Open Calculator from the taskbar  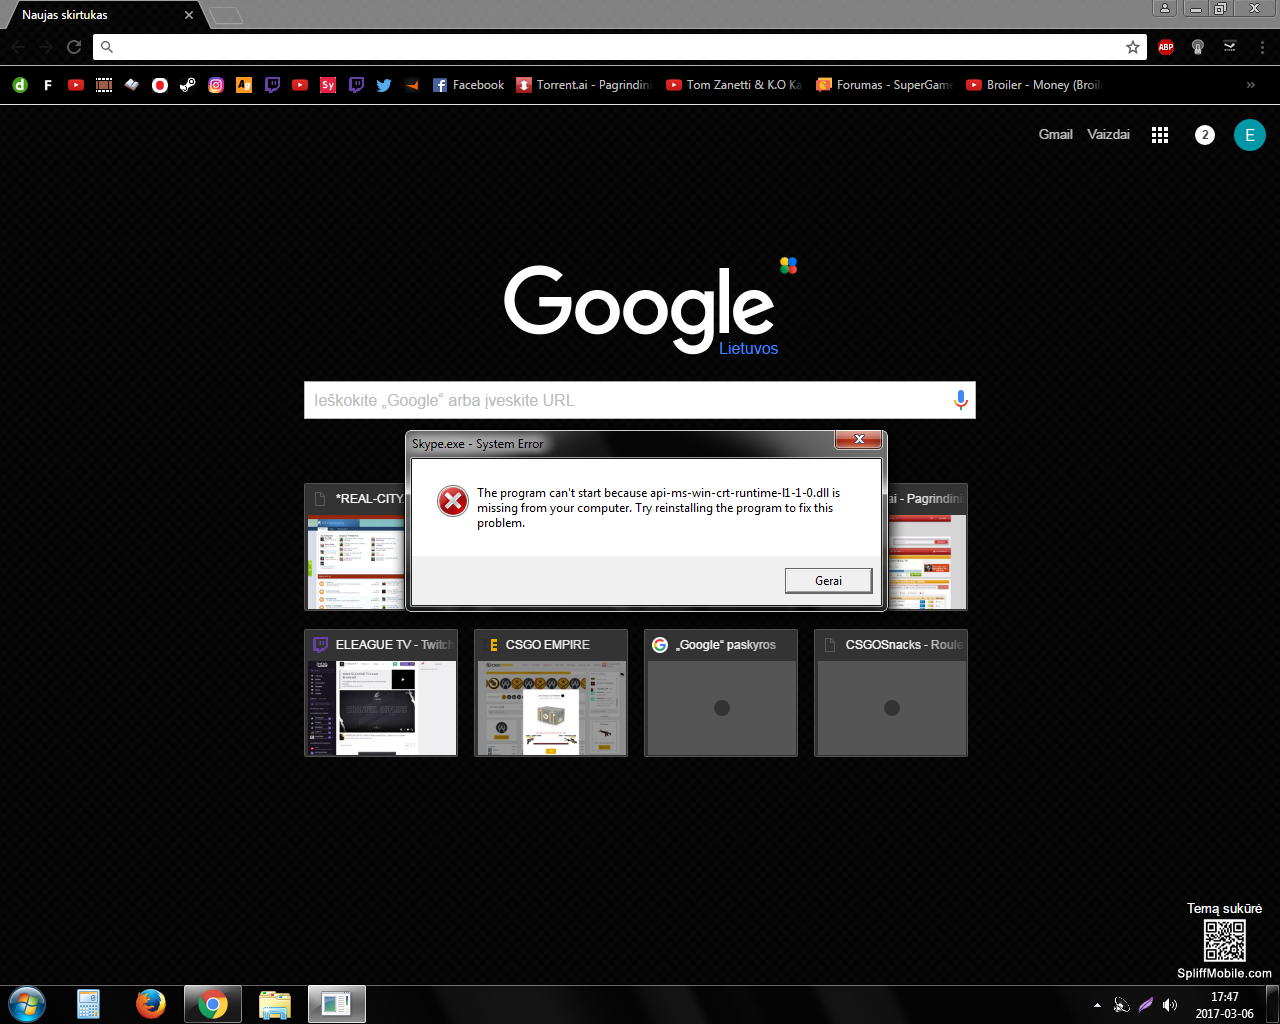click(x=89, y=1004)
